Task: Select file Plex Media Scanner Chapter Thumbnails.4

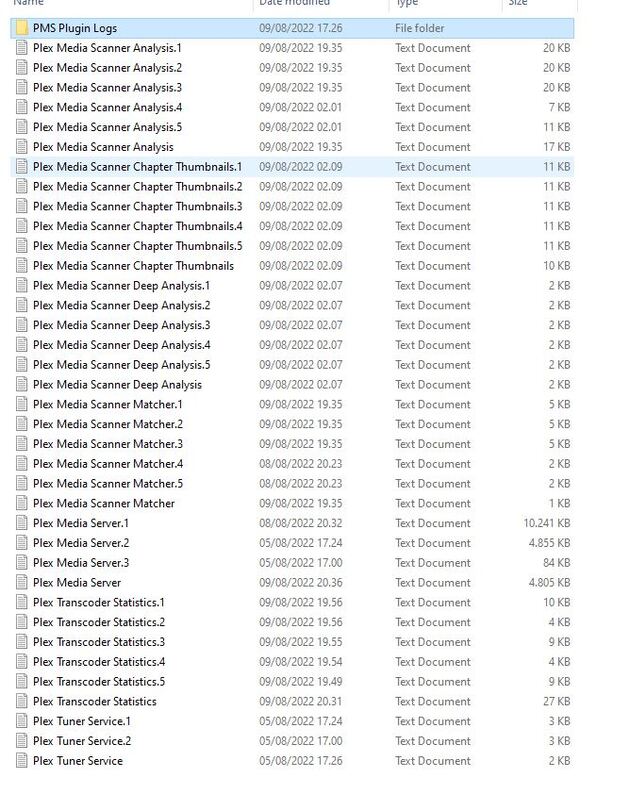Action: (x=138, y=226)
